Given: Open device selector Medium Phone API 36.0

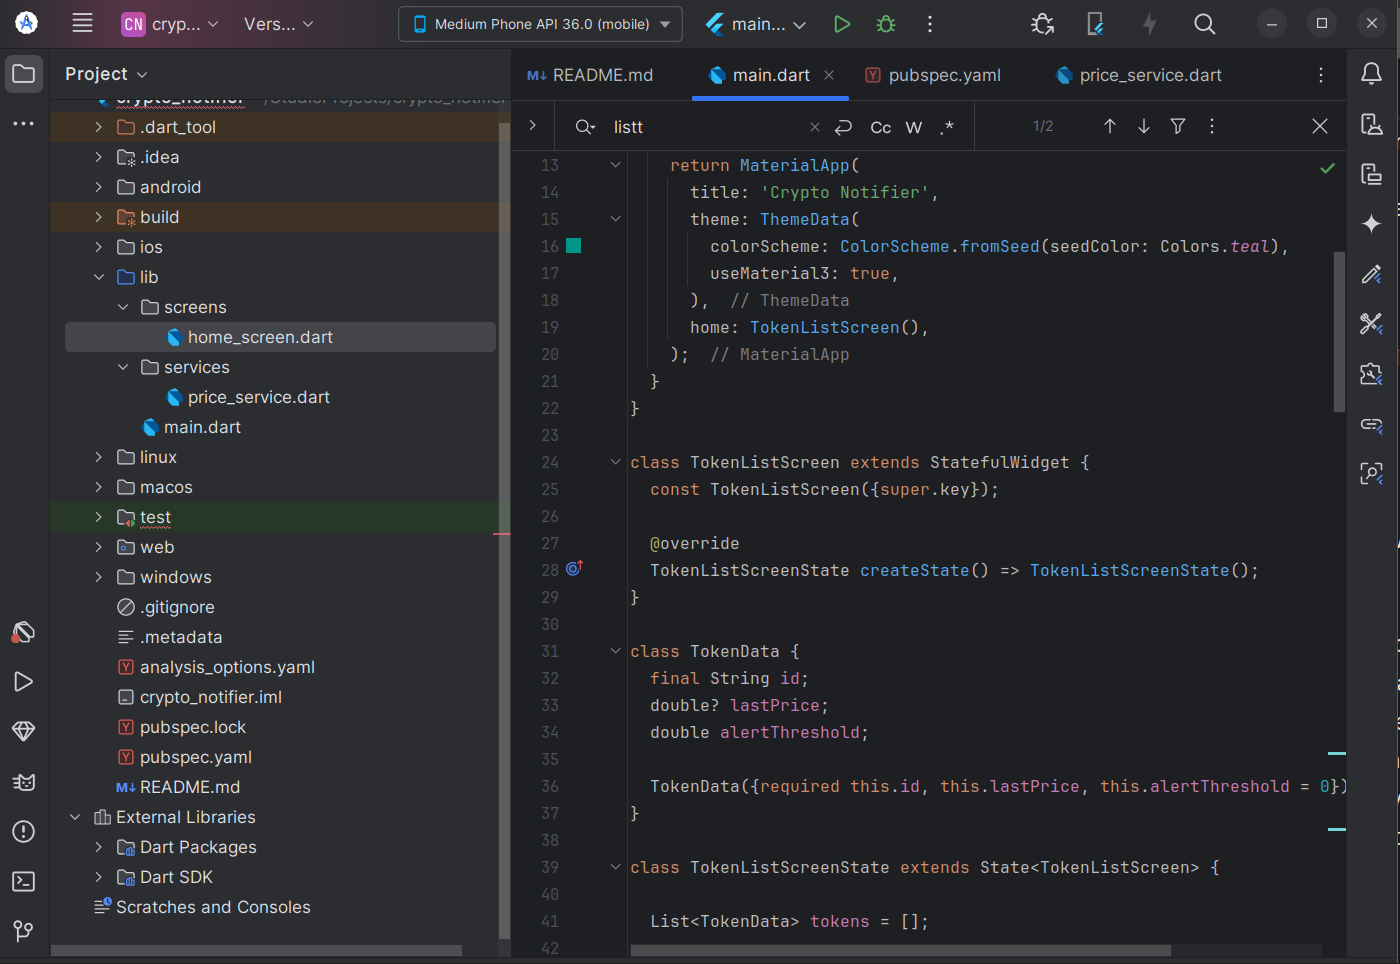Looking at the screenshot, I should (x=540, y=24).
